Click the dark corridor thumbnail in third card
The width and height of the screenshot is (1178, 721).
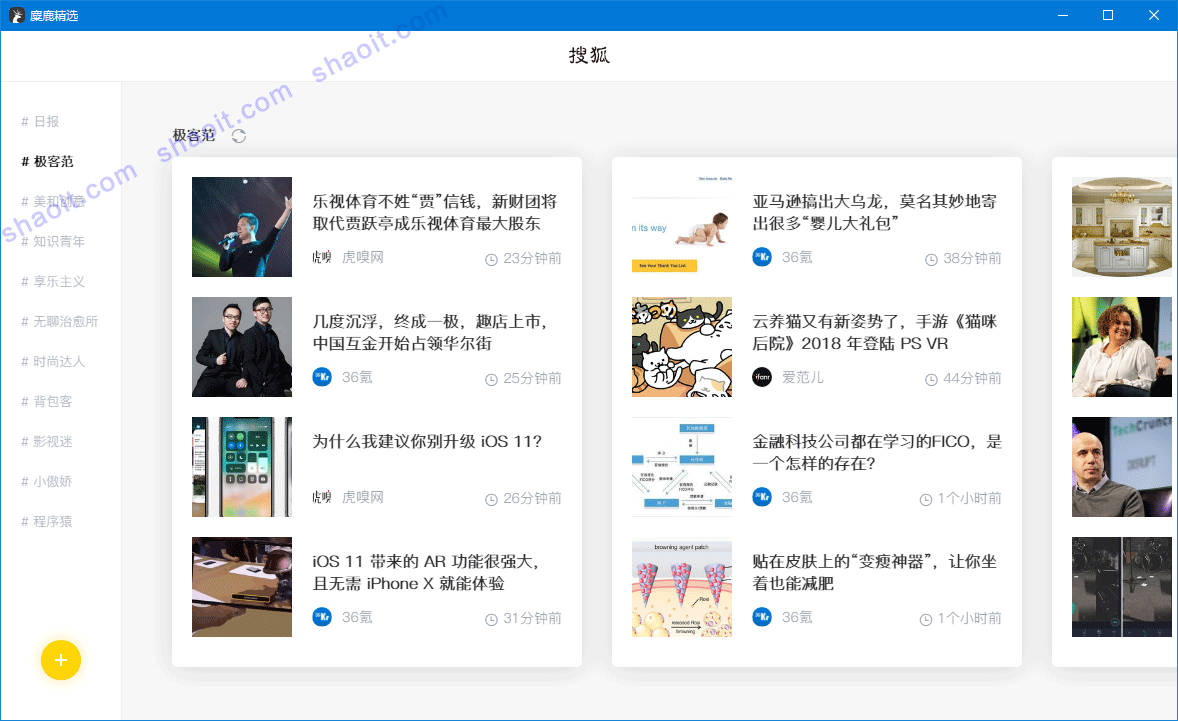[x=1122, y=587]
